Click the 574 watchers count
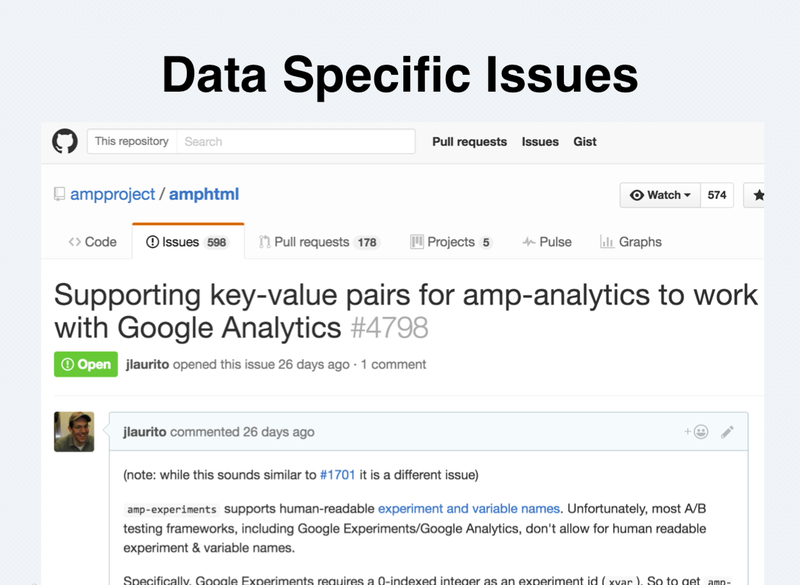The height and width of the screenshot is (585, 800). [x=717, y=195]
